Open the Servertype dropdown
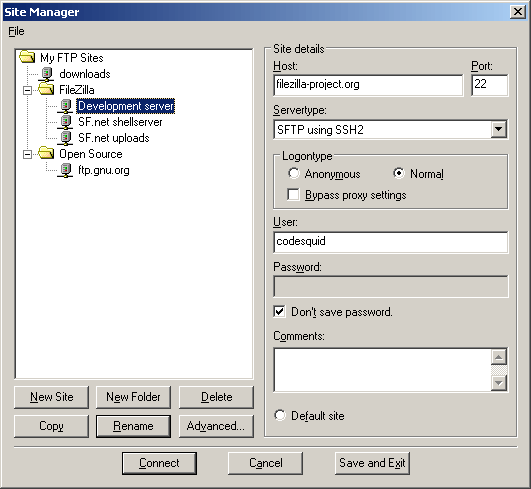 498,129
